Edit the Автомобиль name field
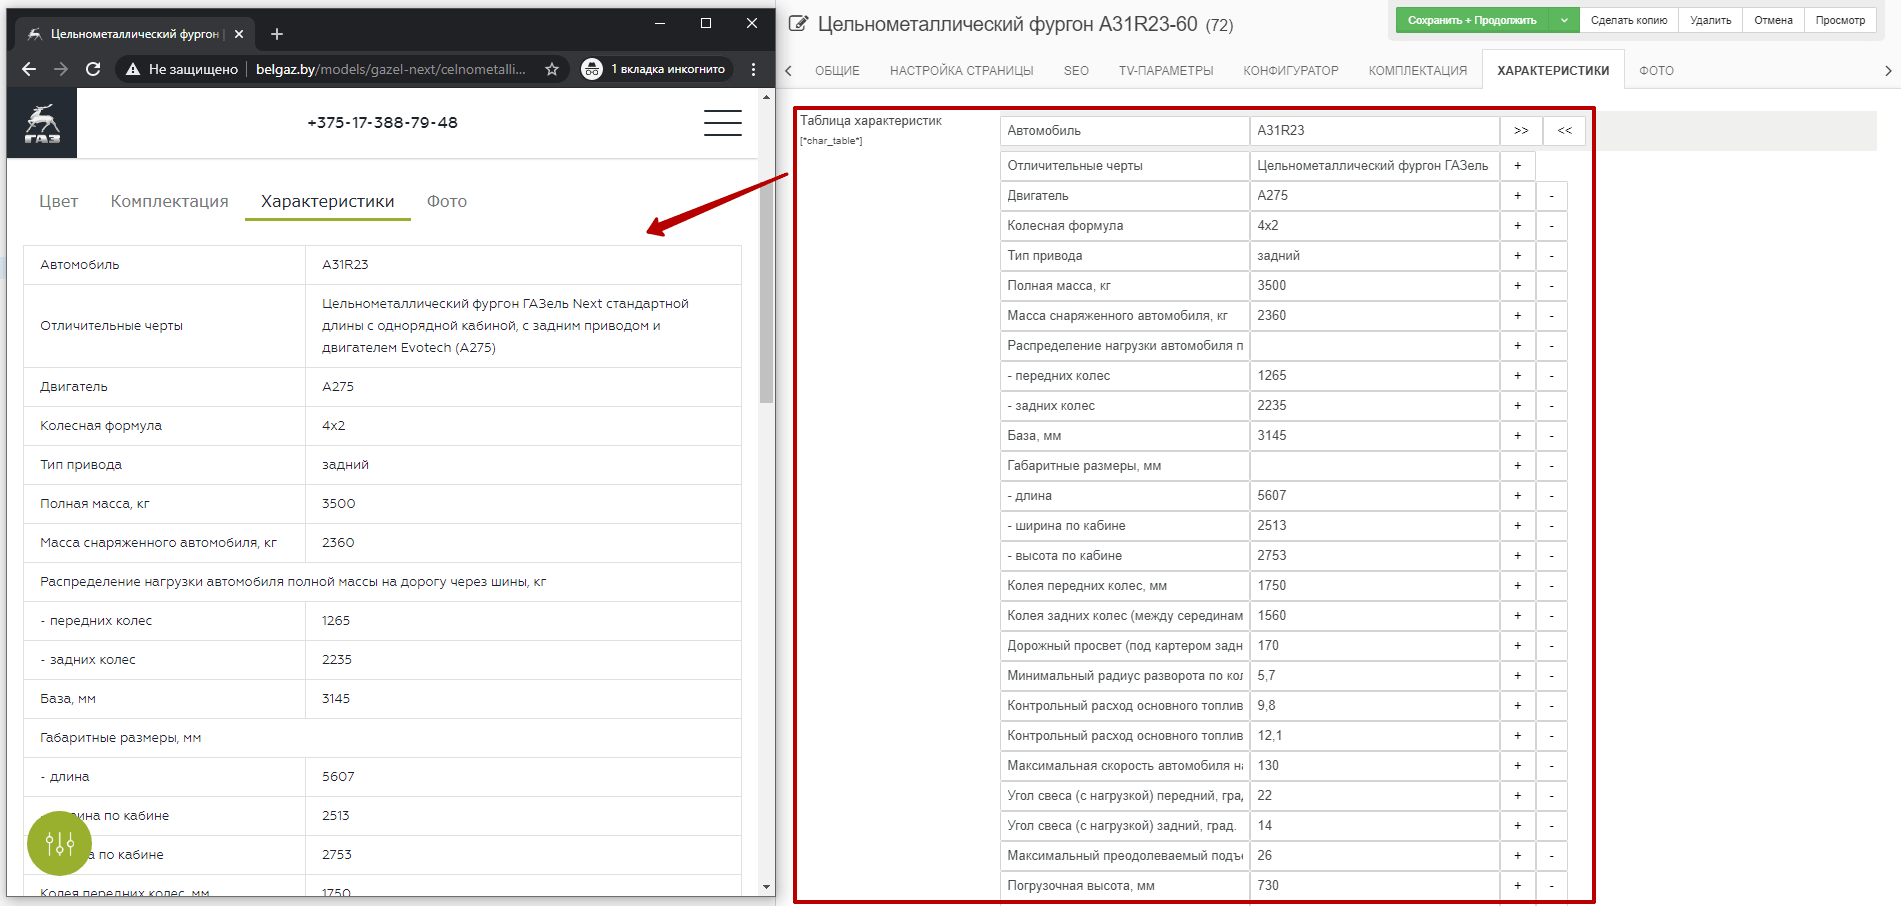Screen dimensions: 1901x906 point(1124,131)
